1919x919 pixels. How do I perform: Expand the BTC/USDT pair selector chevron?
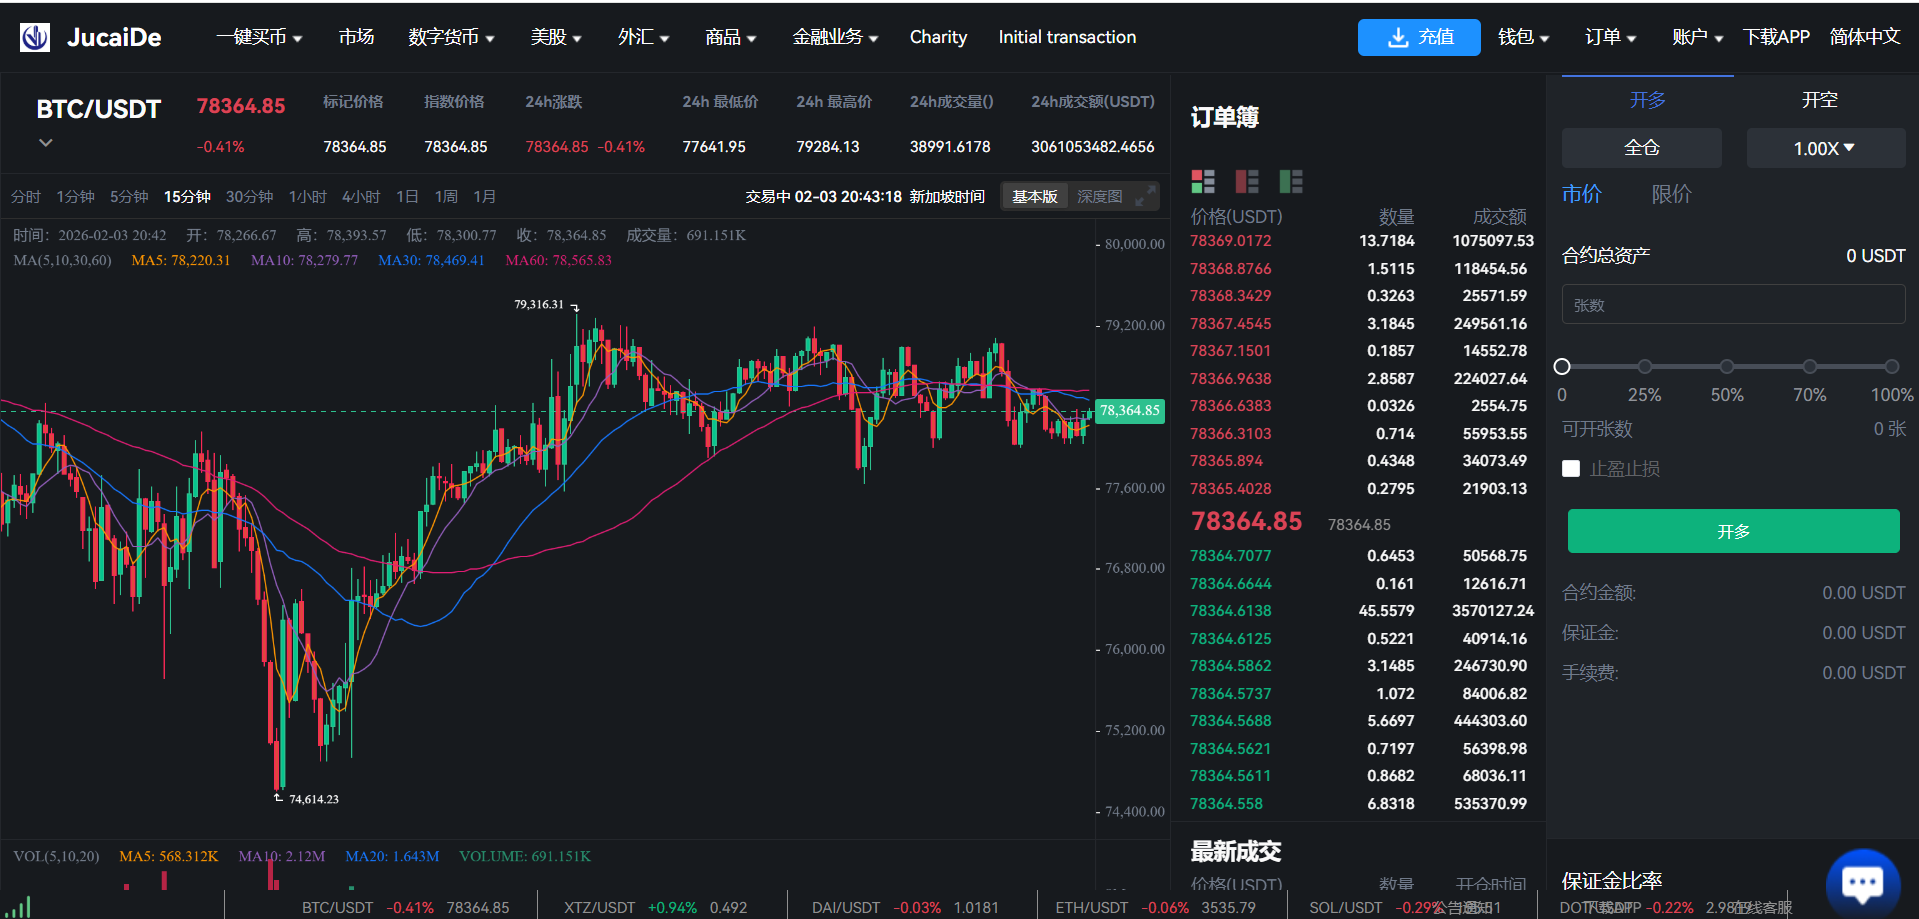coord(45,143)
